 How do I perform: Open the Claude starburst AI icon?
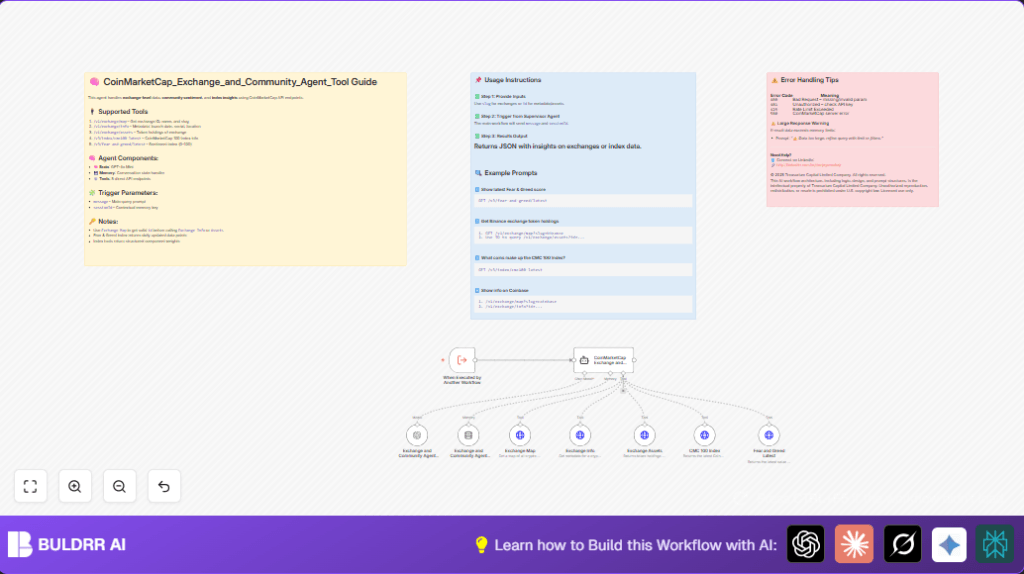[854, 544]
